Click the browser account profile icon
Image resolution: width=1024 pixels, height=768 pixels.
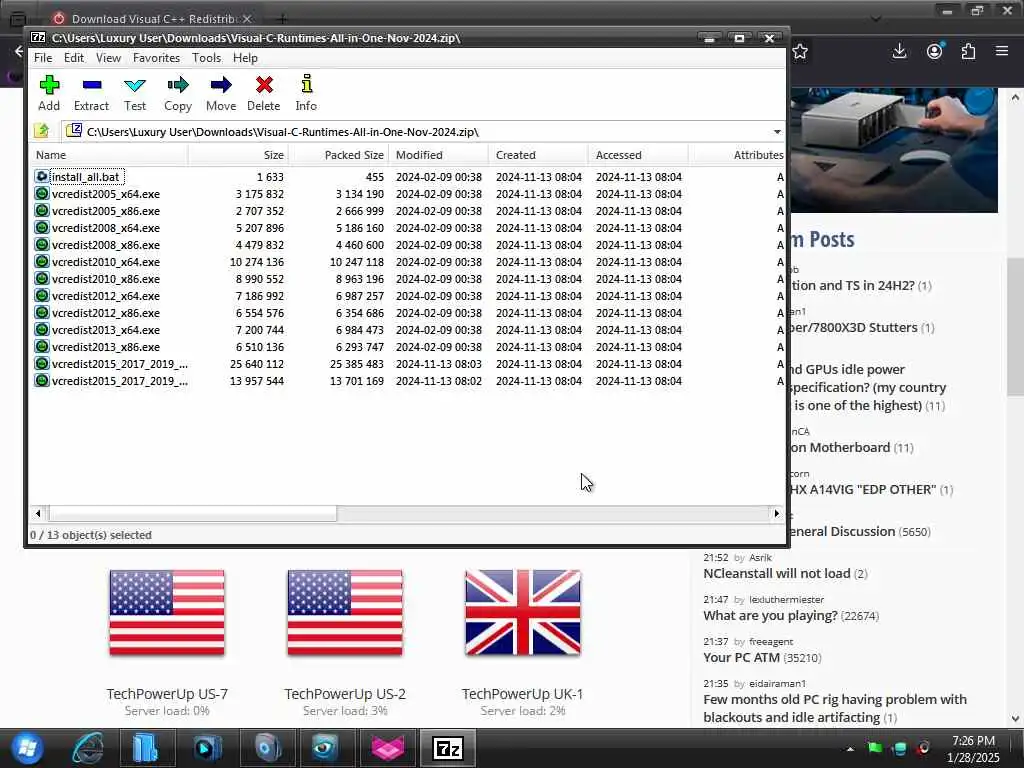[935, 52]
